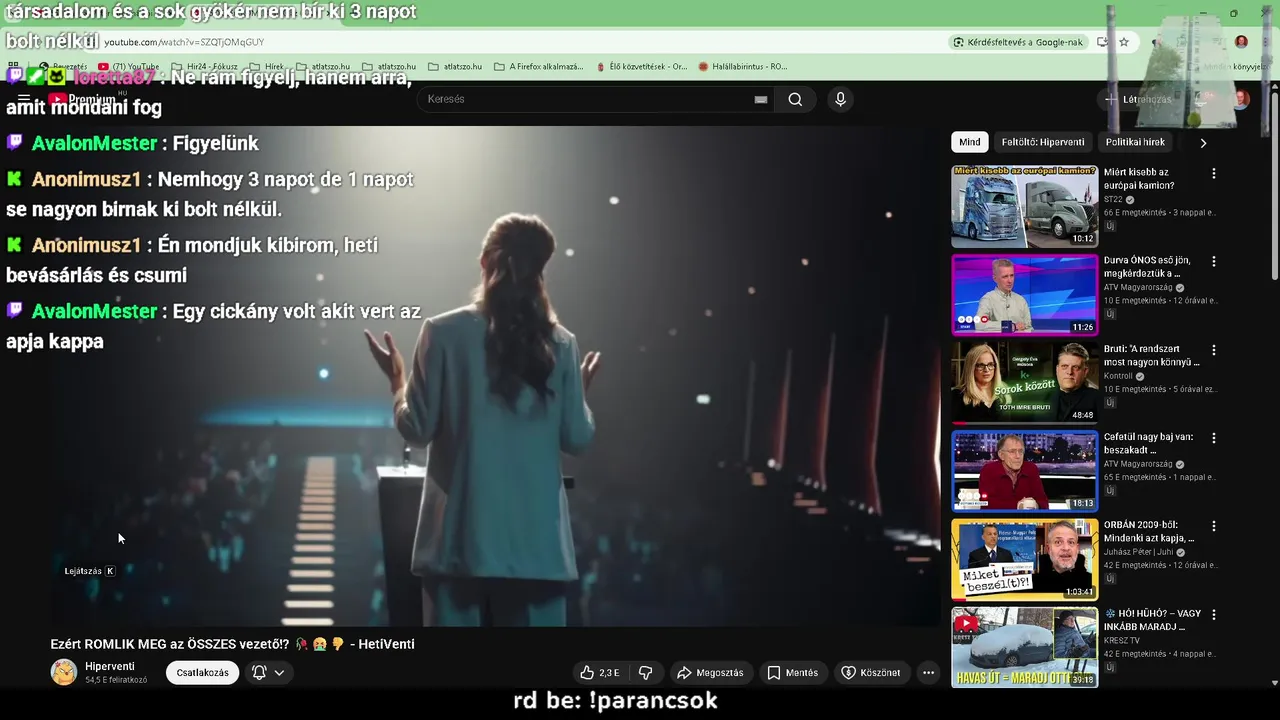Select the Politikai hírek filter chip
The width and height of the screenshot is (1280, 720).
click(1135, 142)
